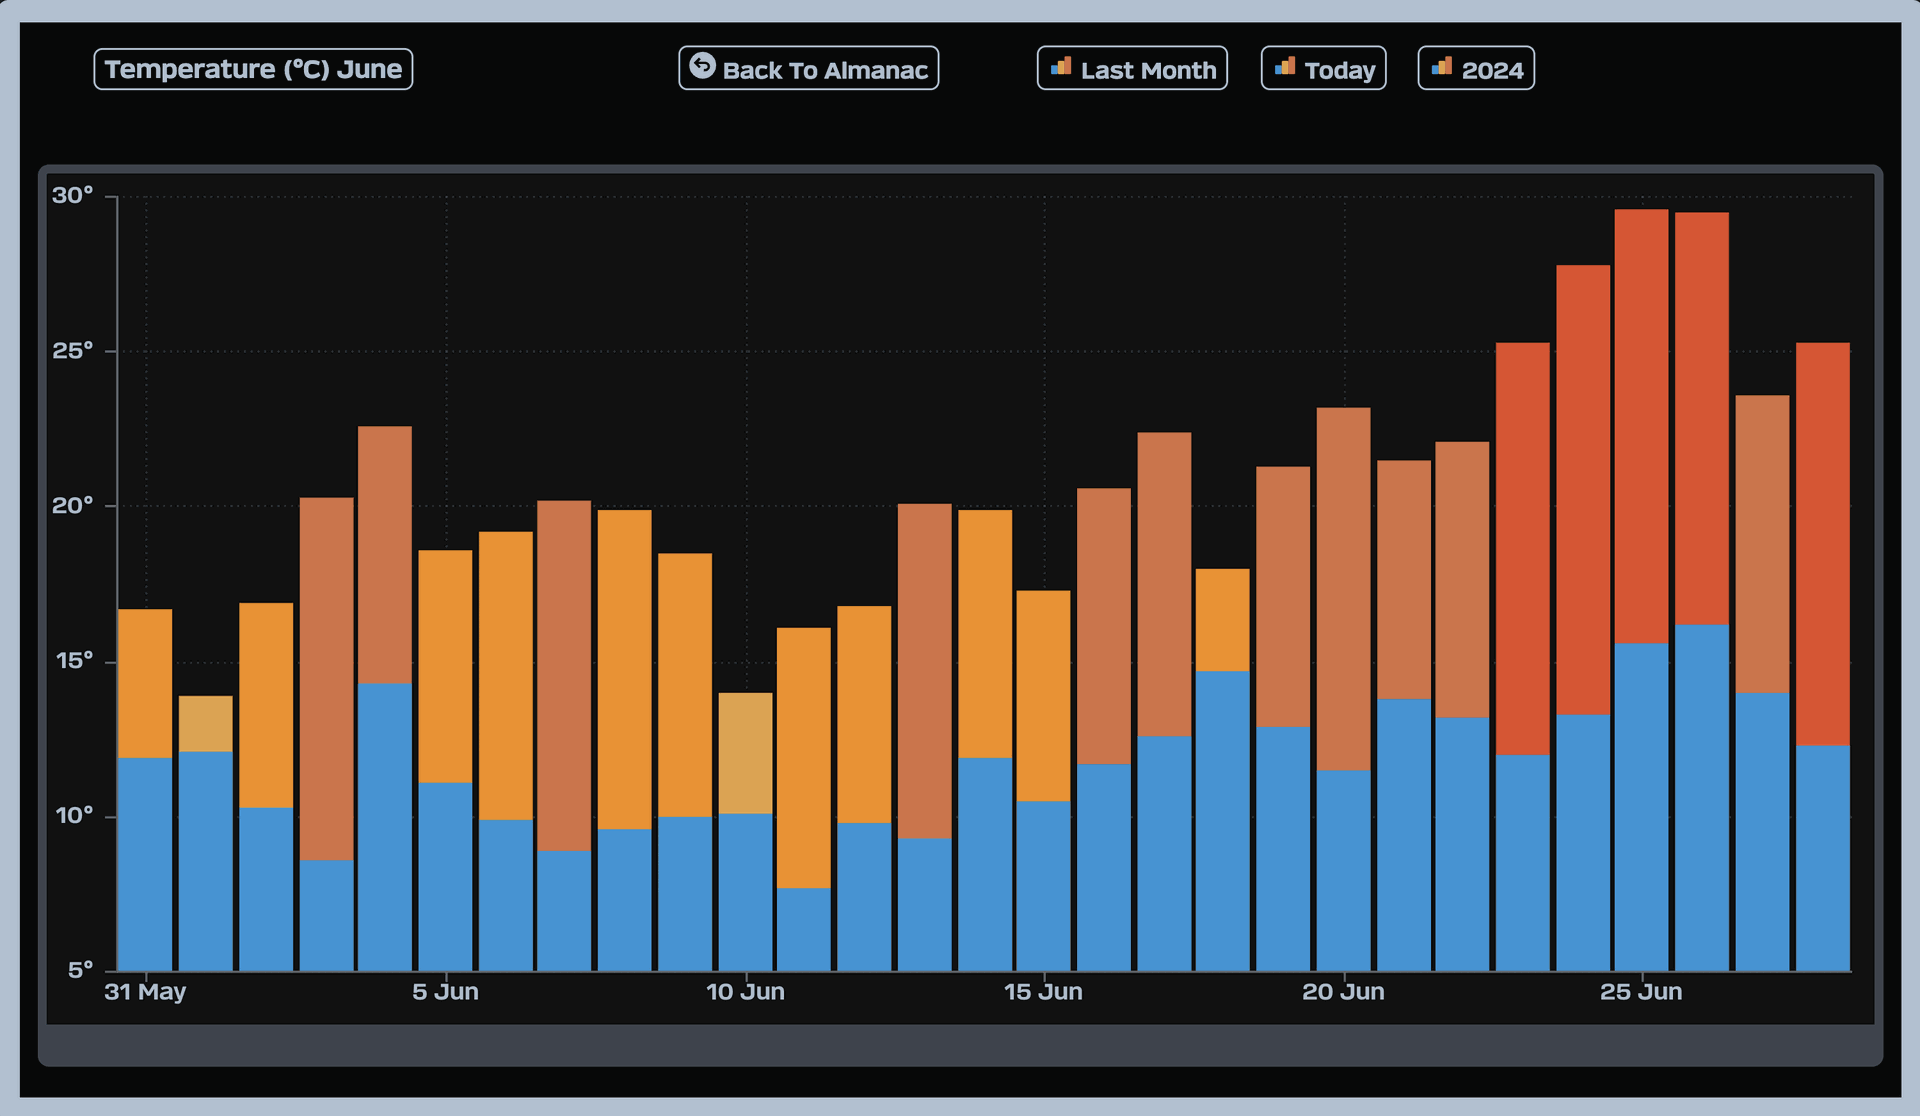This screenshot has width=1920, height=1116.
Task: Click the 20 Jun x-axis label
Action: 1343,992
